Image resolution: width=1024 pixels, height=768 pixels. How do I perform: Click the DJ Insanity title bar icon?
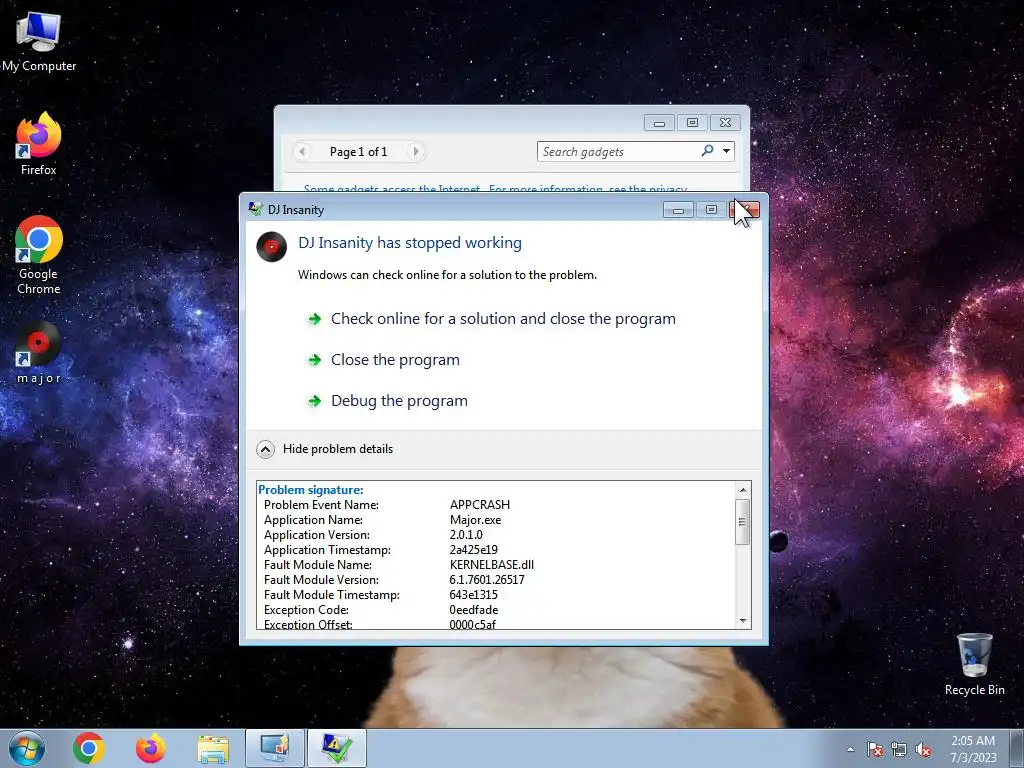point(255,209)
